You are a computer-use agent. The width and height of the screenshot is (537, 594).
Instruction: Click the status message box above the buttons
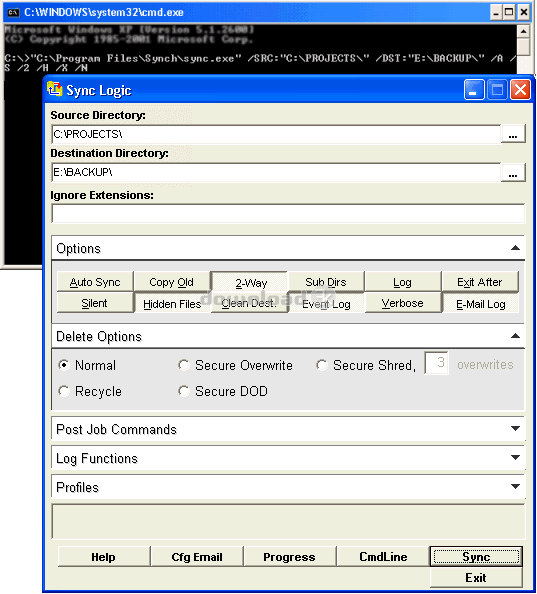(288, 521)
